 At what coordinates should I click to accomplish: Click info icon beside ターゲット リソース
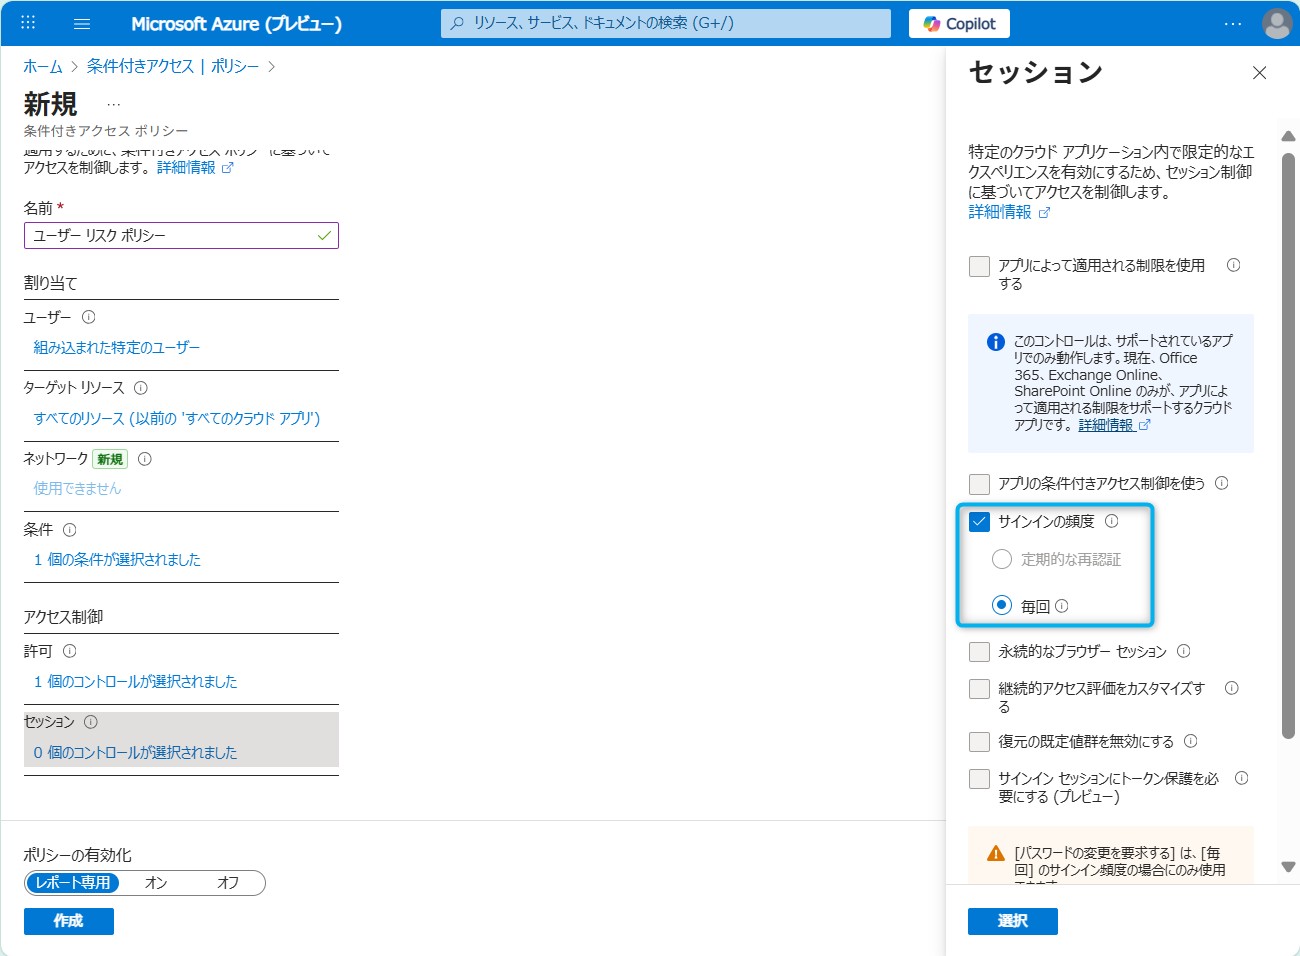coord(141,388)
